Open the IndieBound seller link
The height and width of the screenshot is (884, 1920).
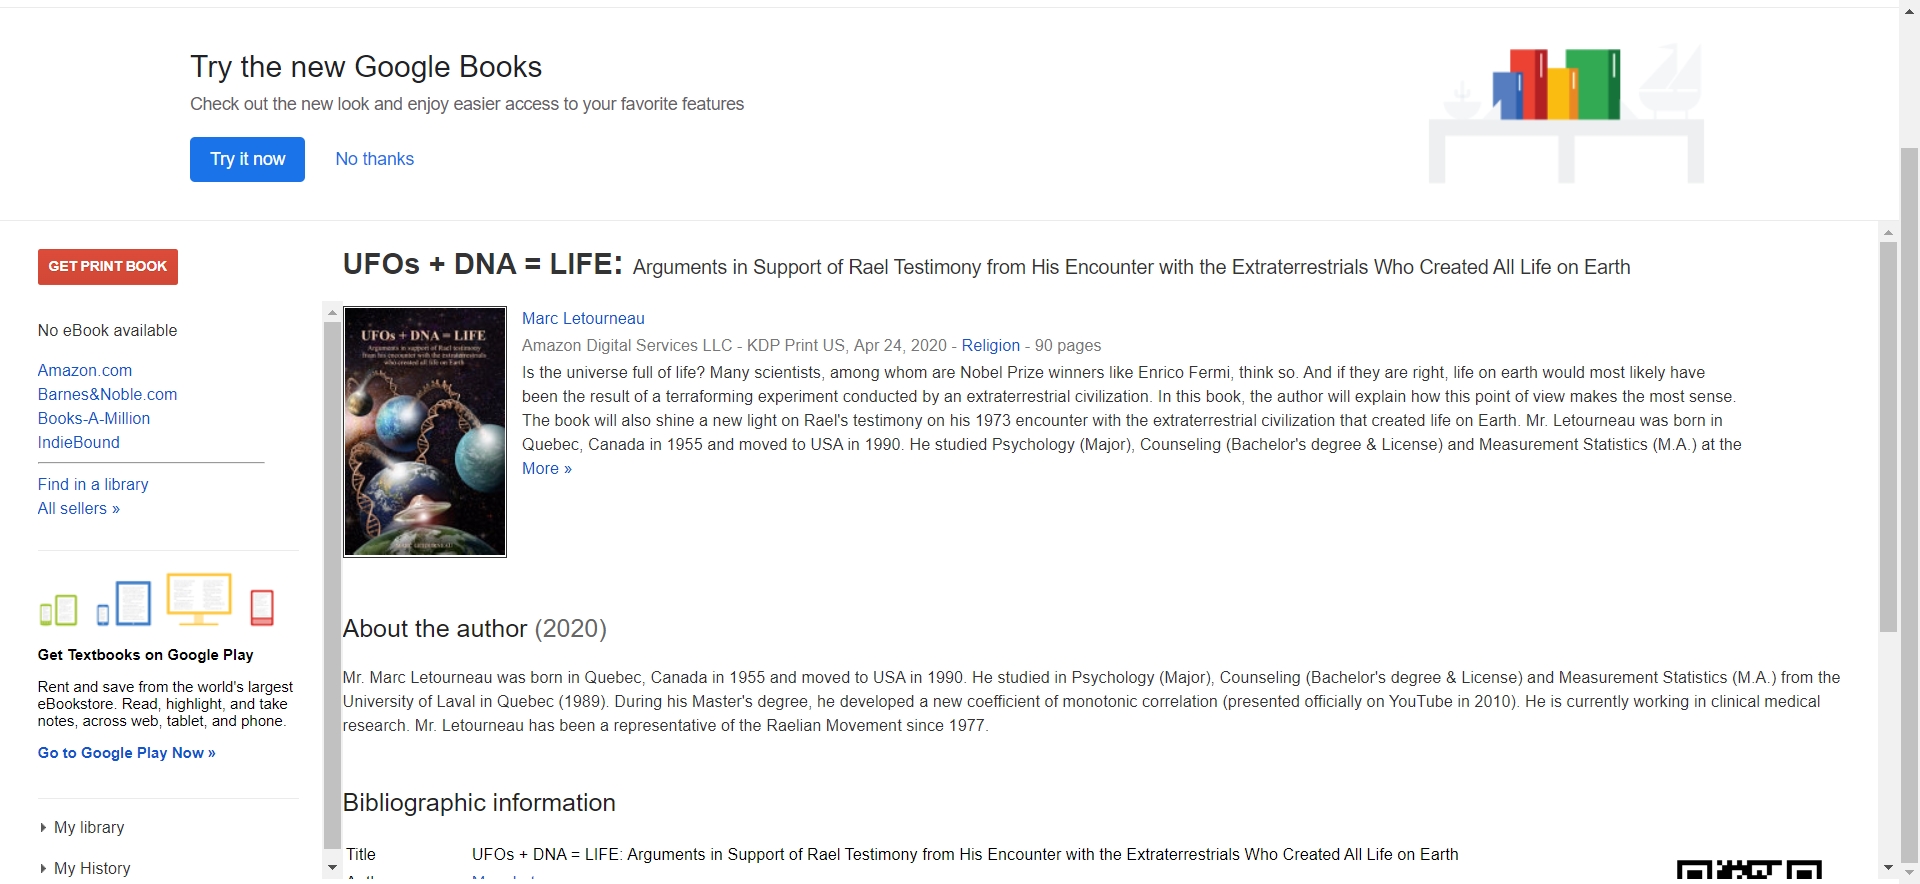pos(79,443)
